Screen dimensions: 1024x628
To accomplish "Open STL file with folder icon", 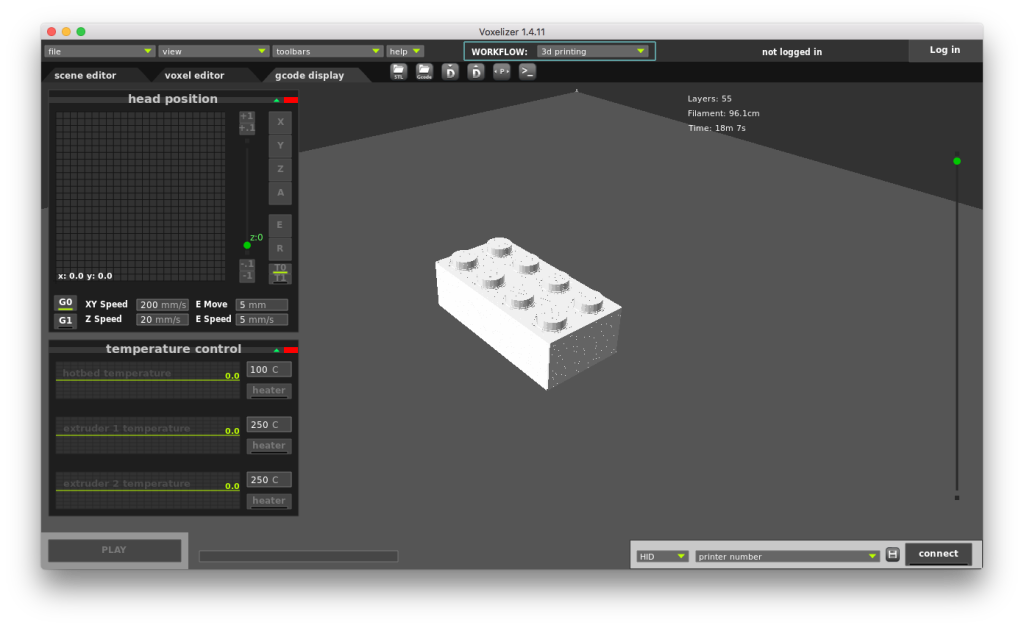I will (398, 72).
